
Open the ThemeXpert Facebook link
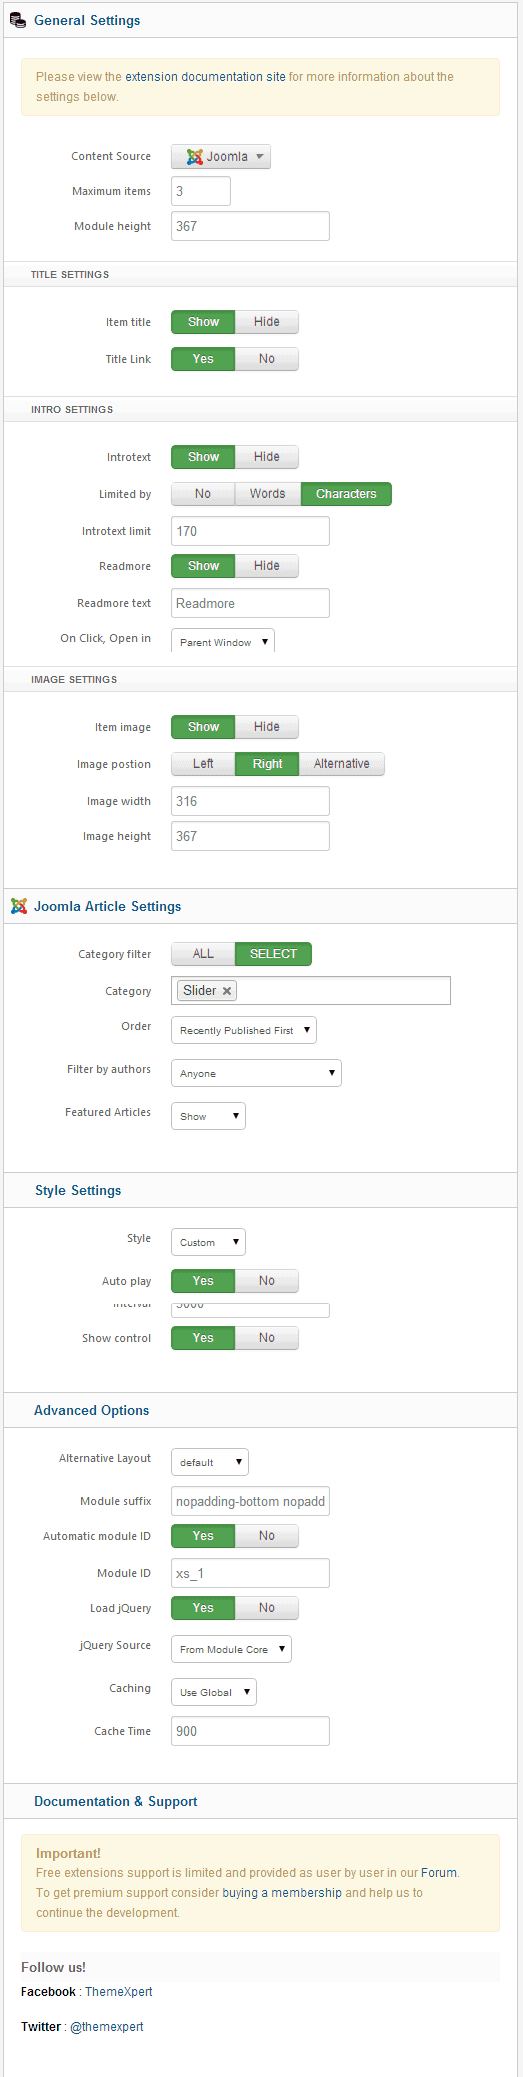[119, 1992]
